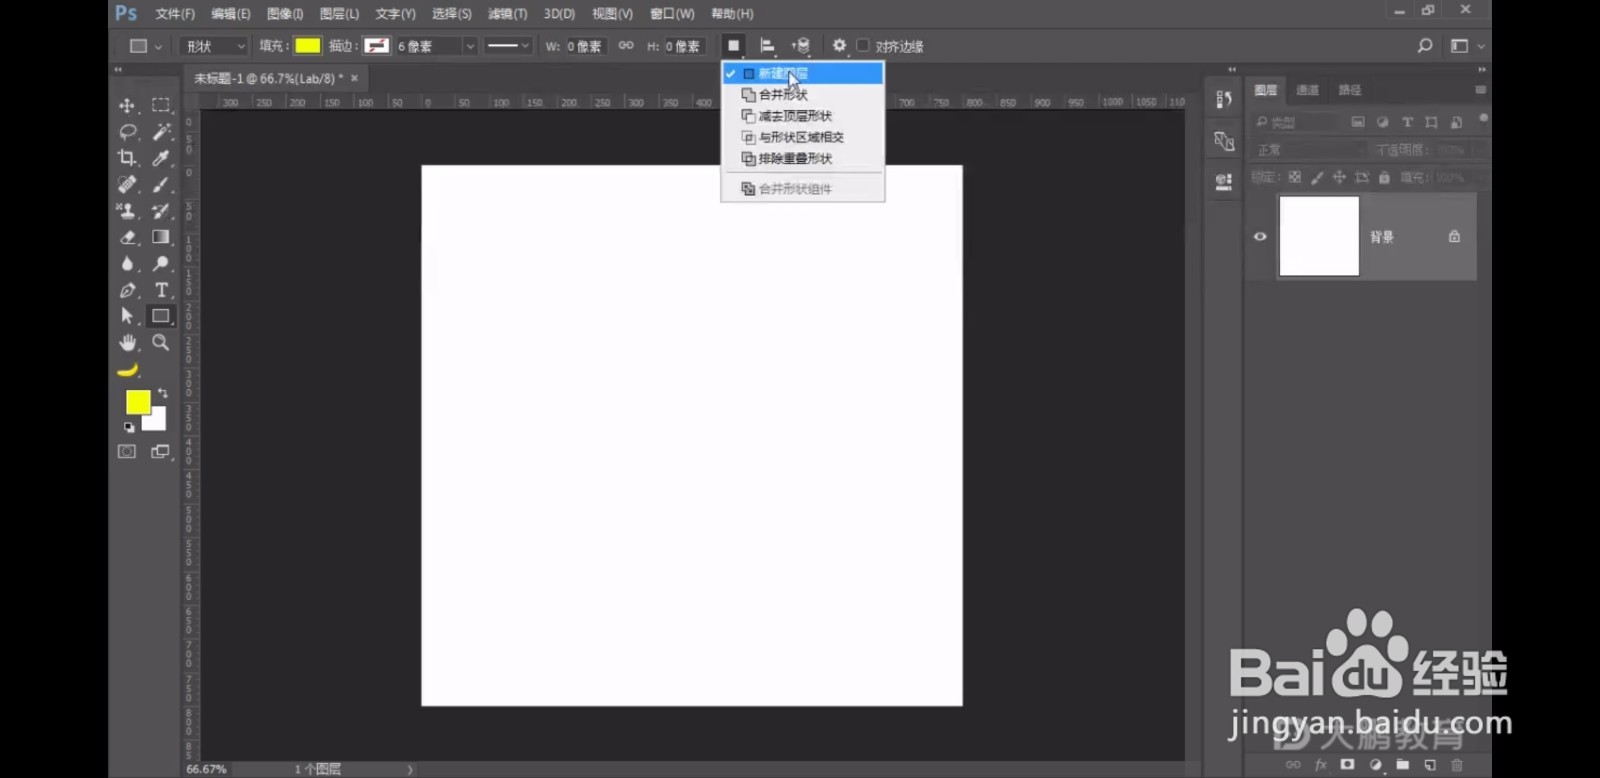Toggle lock position
1600x778 pixels.
[1339, 177]
